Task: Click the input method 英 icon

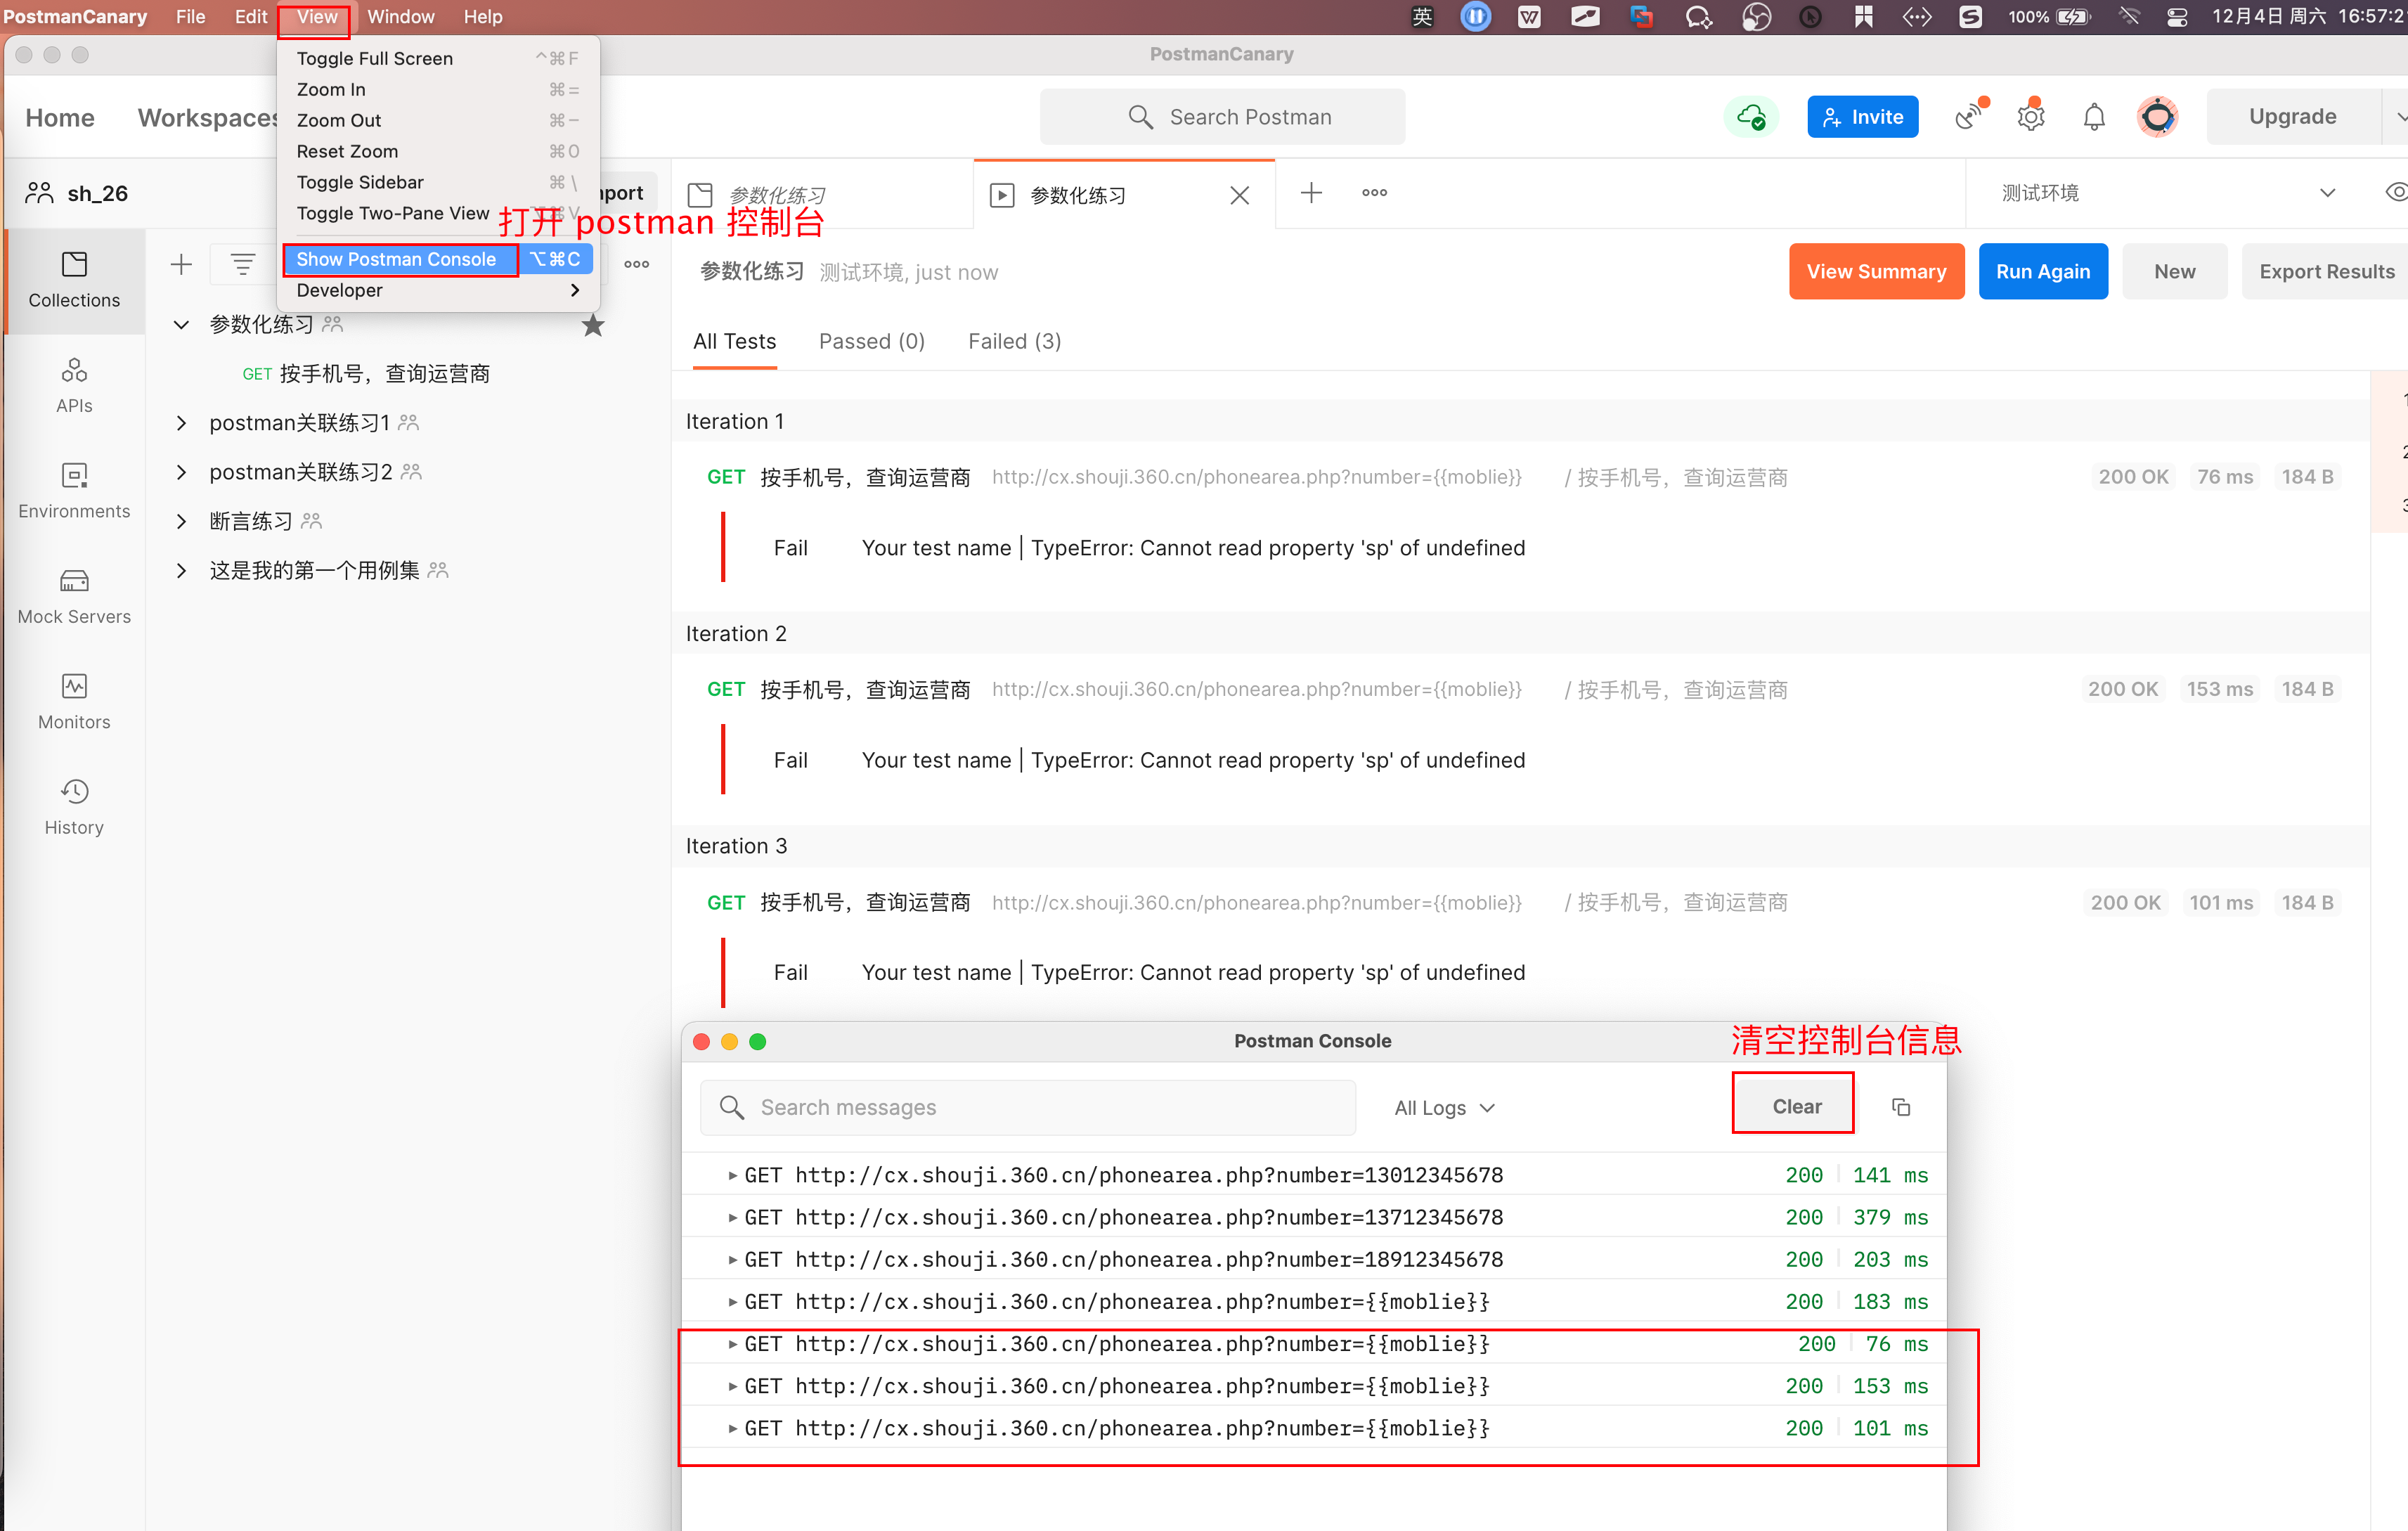Action: [x=1422, y=17]
